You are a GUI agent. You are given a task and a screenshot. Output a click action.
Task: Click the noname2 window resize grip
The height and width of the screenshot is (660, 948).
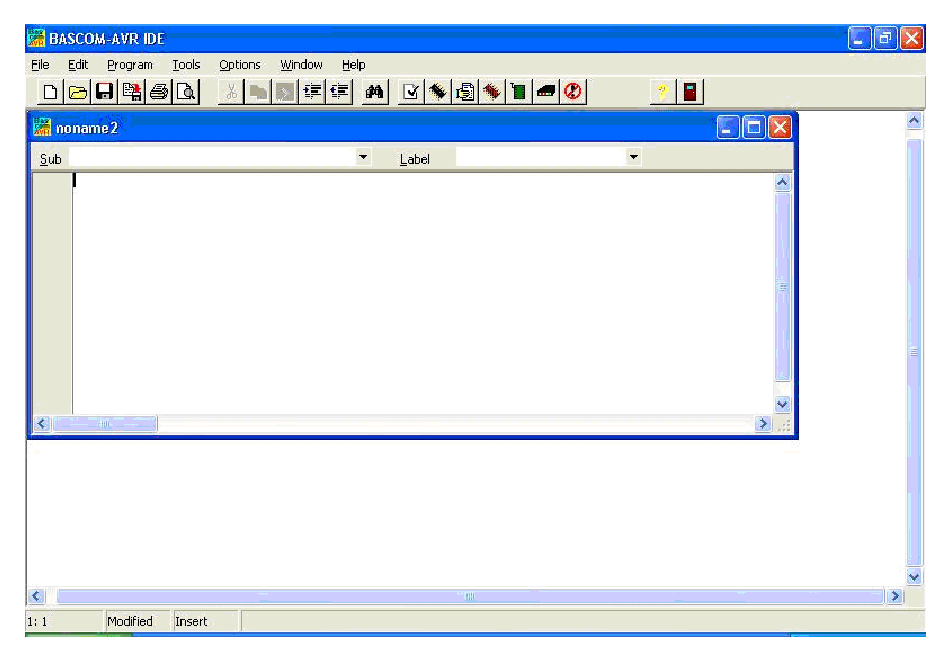(784, 425)
